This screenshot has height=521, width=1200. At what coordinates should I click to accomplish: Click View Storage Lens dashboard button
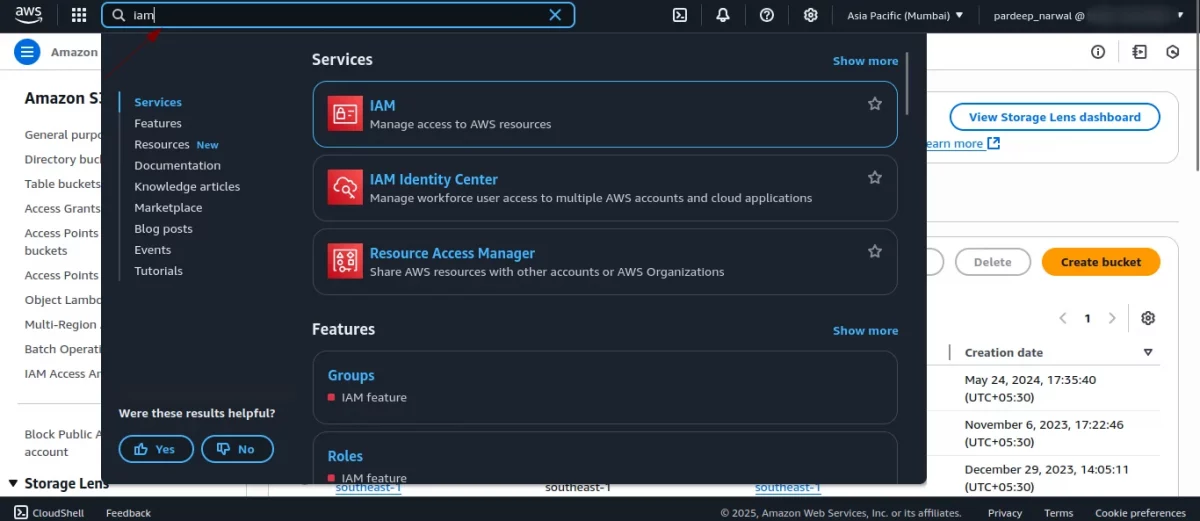click(x=1054, y=117)
